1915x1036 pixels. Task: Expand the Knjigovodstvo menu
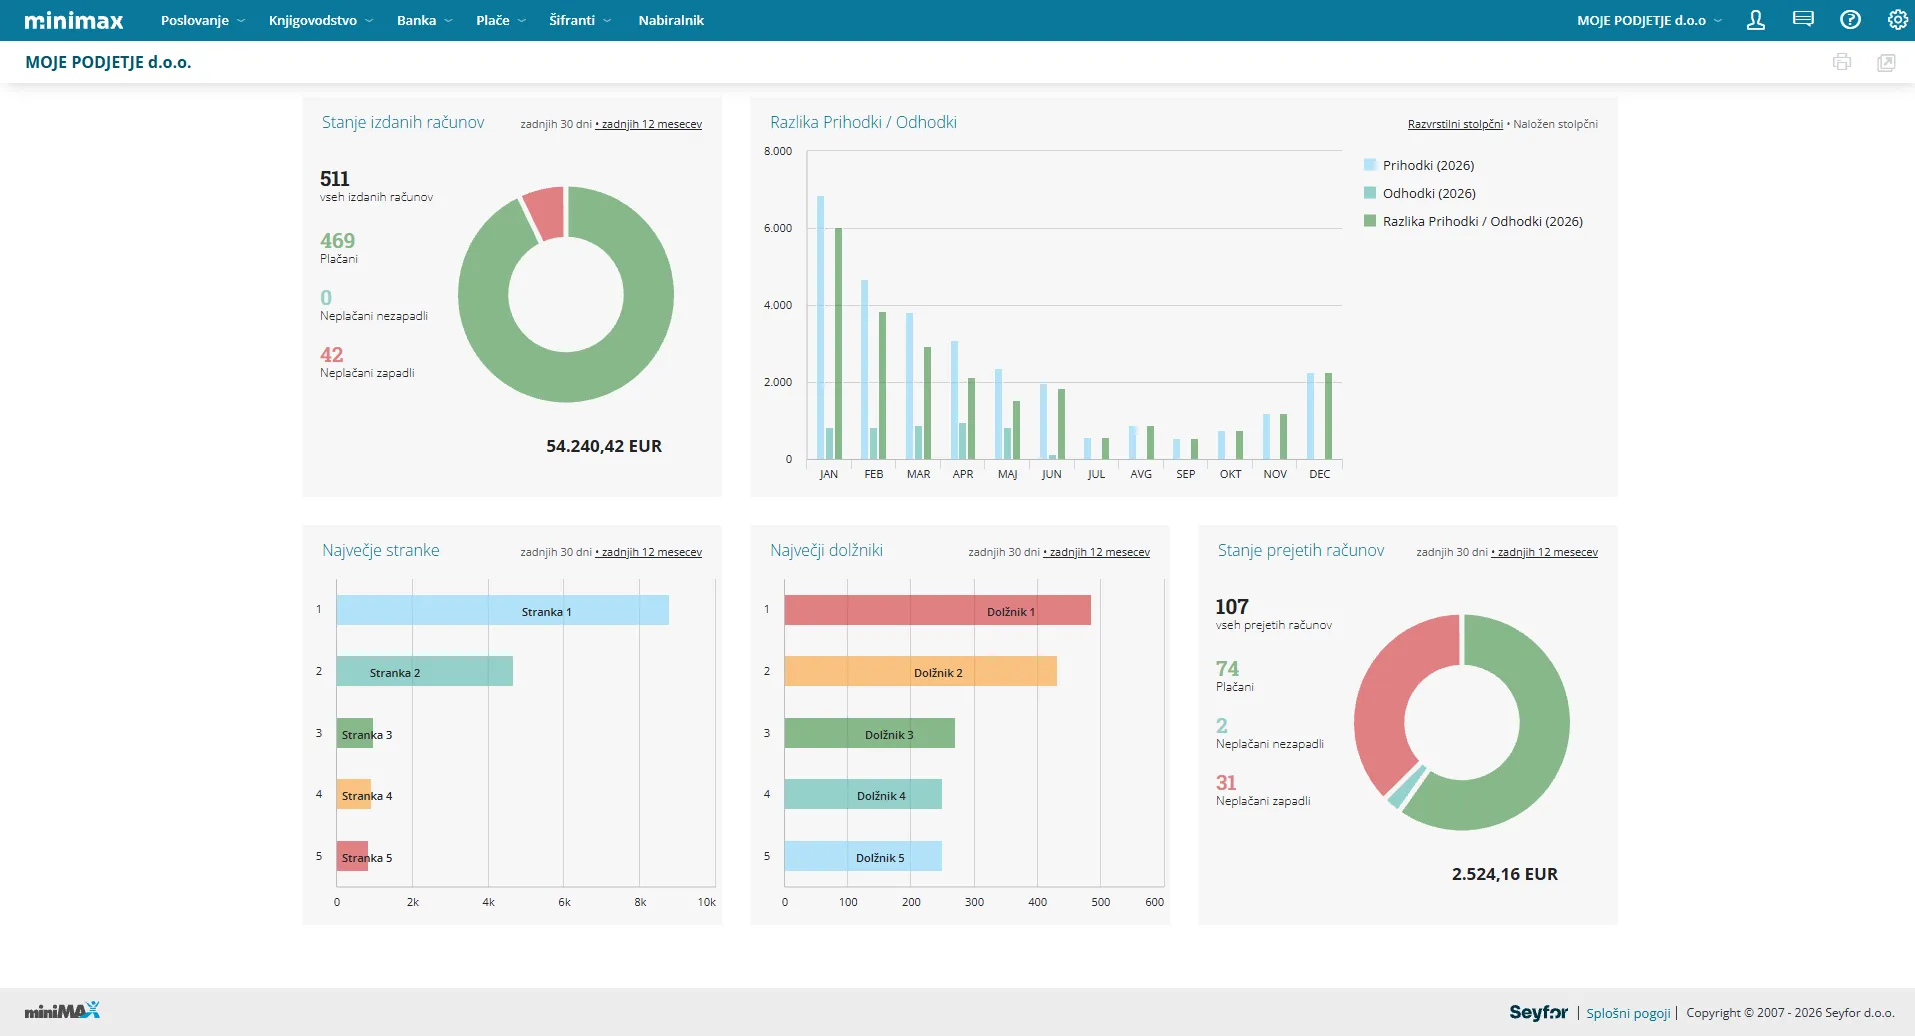click(x=320, y=20)
